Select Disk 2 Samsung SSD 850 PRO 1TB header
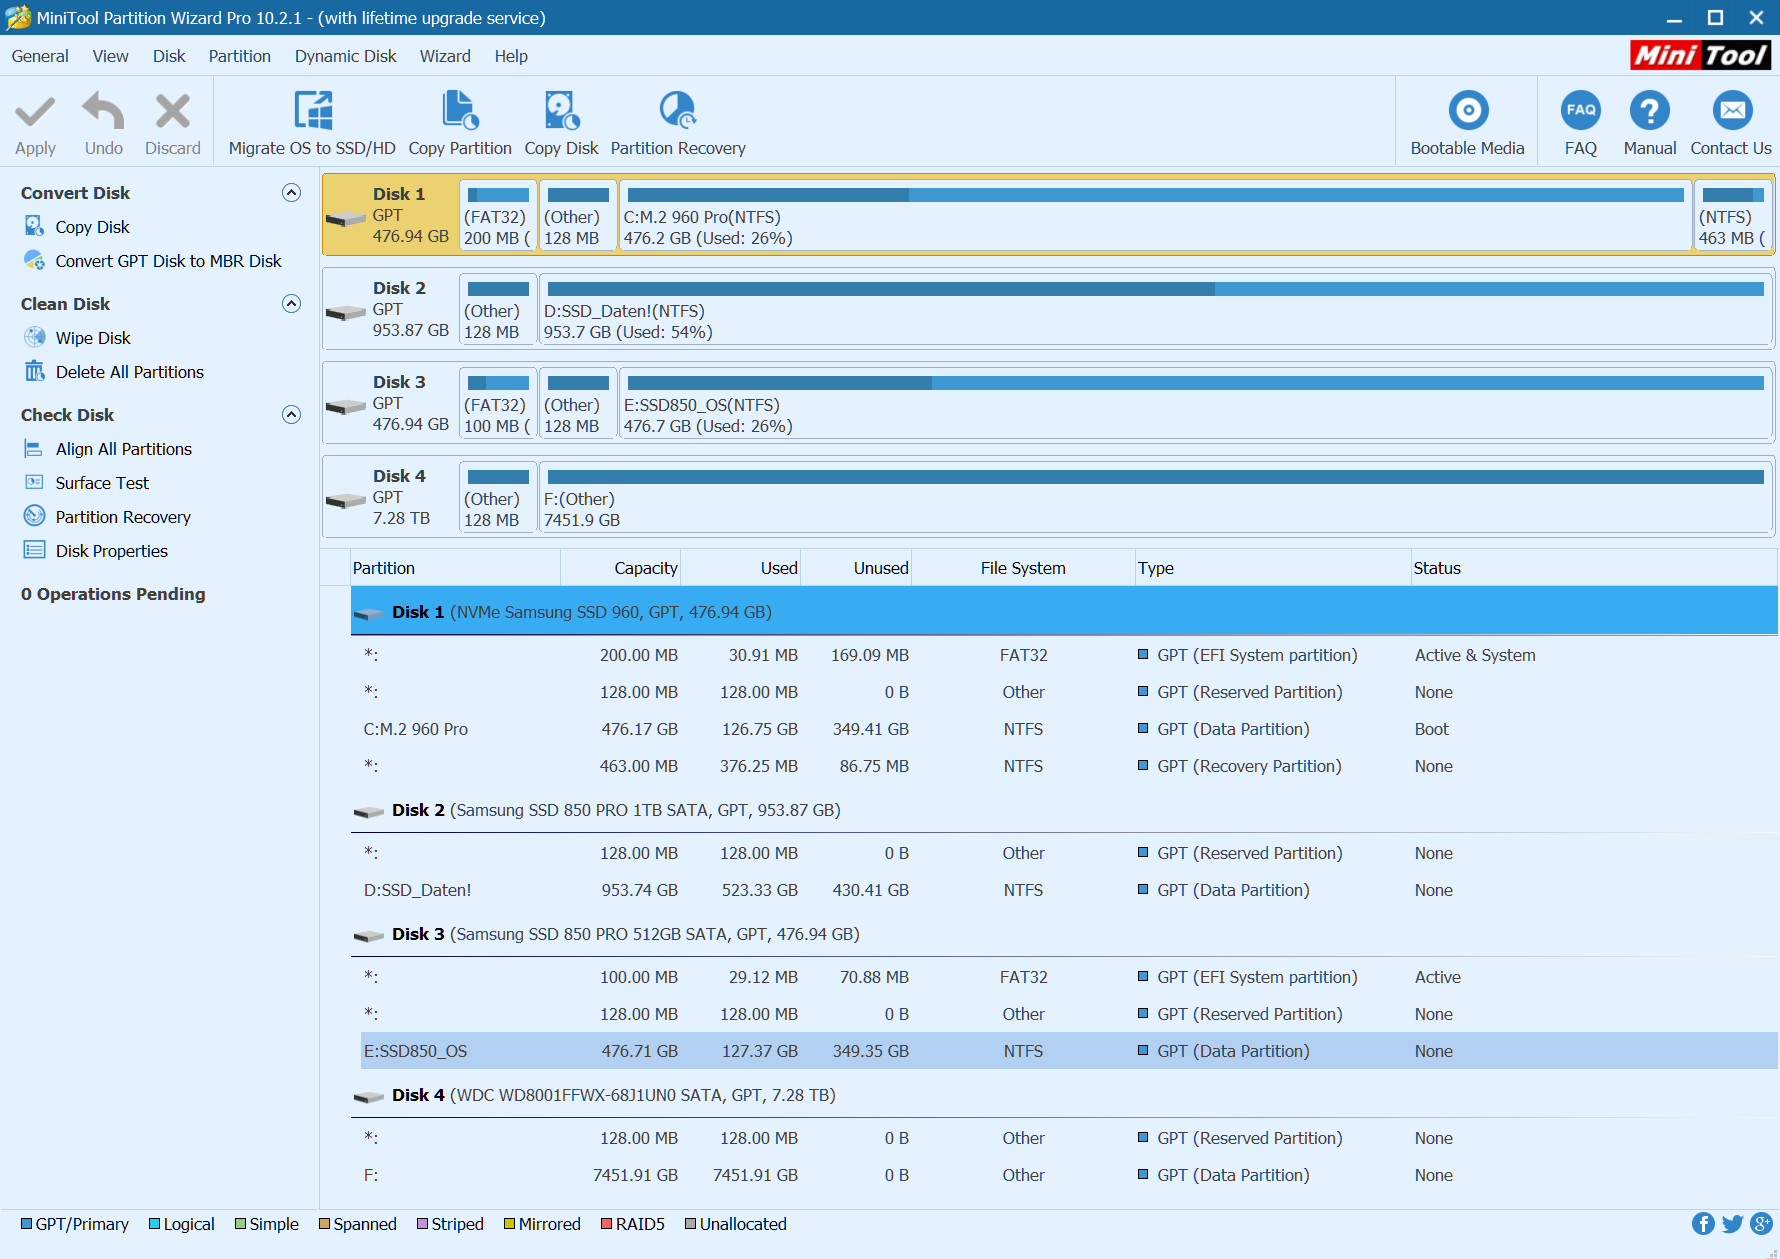This screenshot has width=1780, height=1259. pos(1064,810)
